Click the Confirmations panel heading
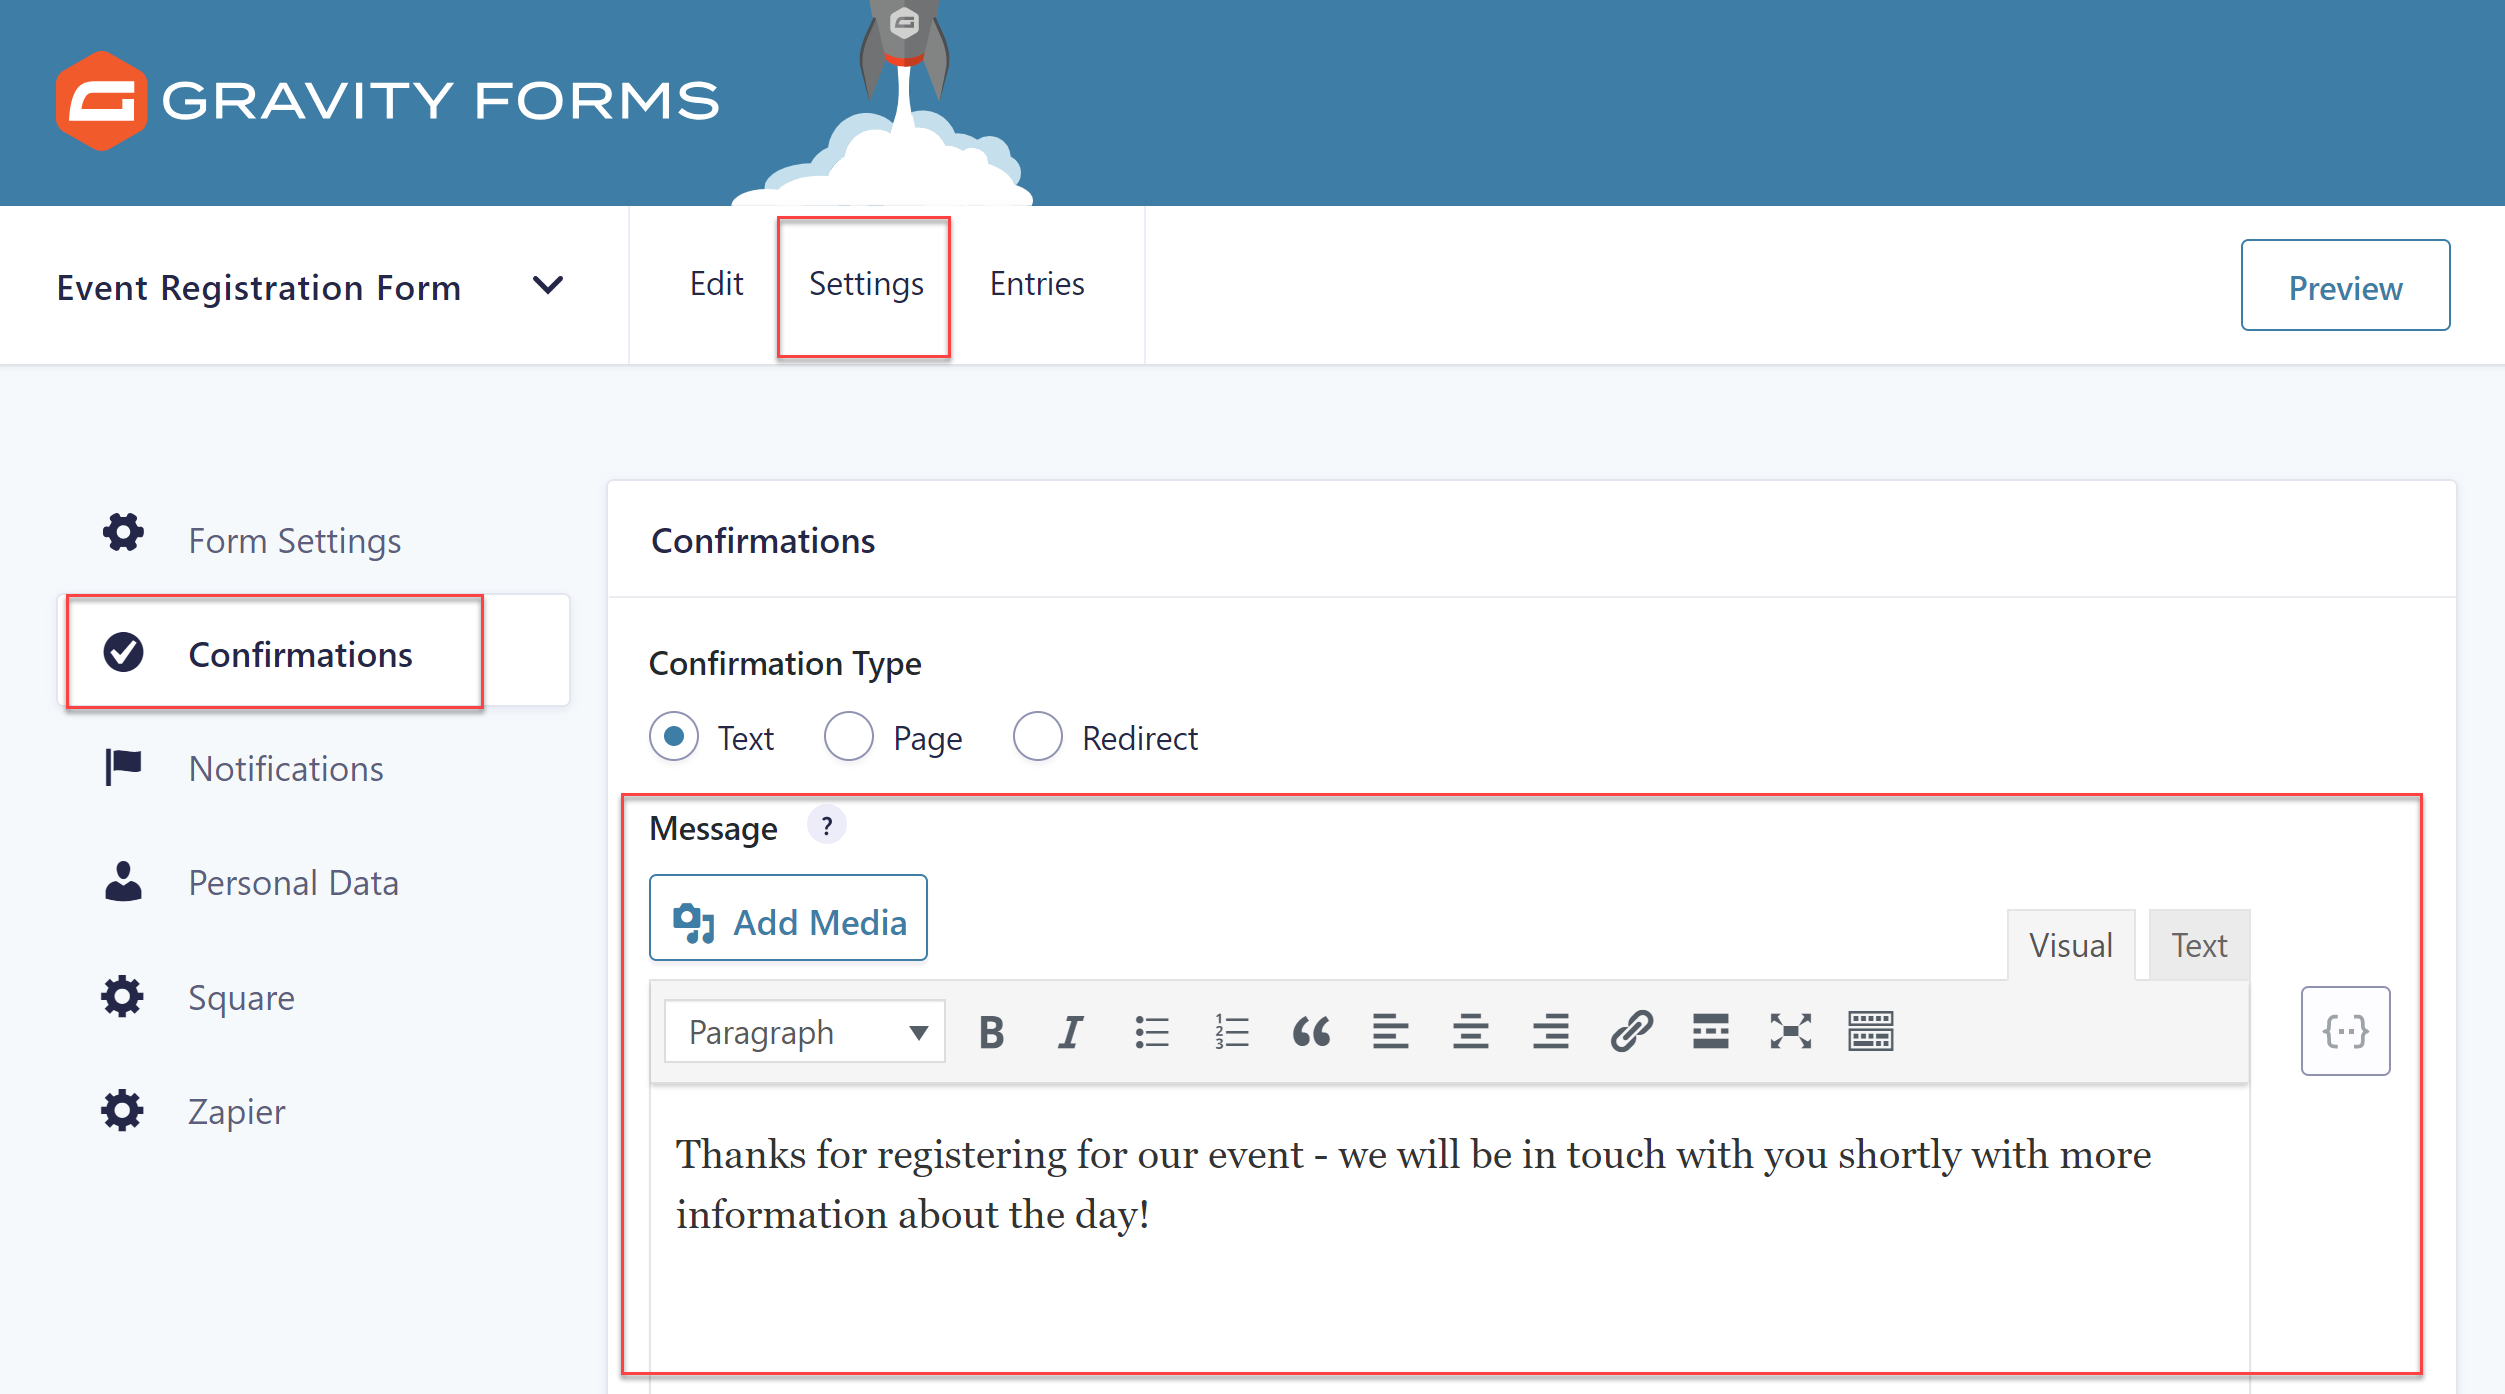This screenshot has width=2505, height=1394. click(763, 541)
